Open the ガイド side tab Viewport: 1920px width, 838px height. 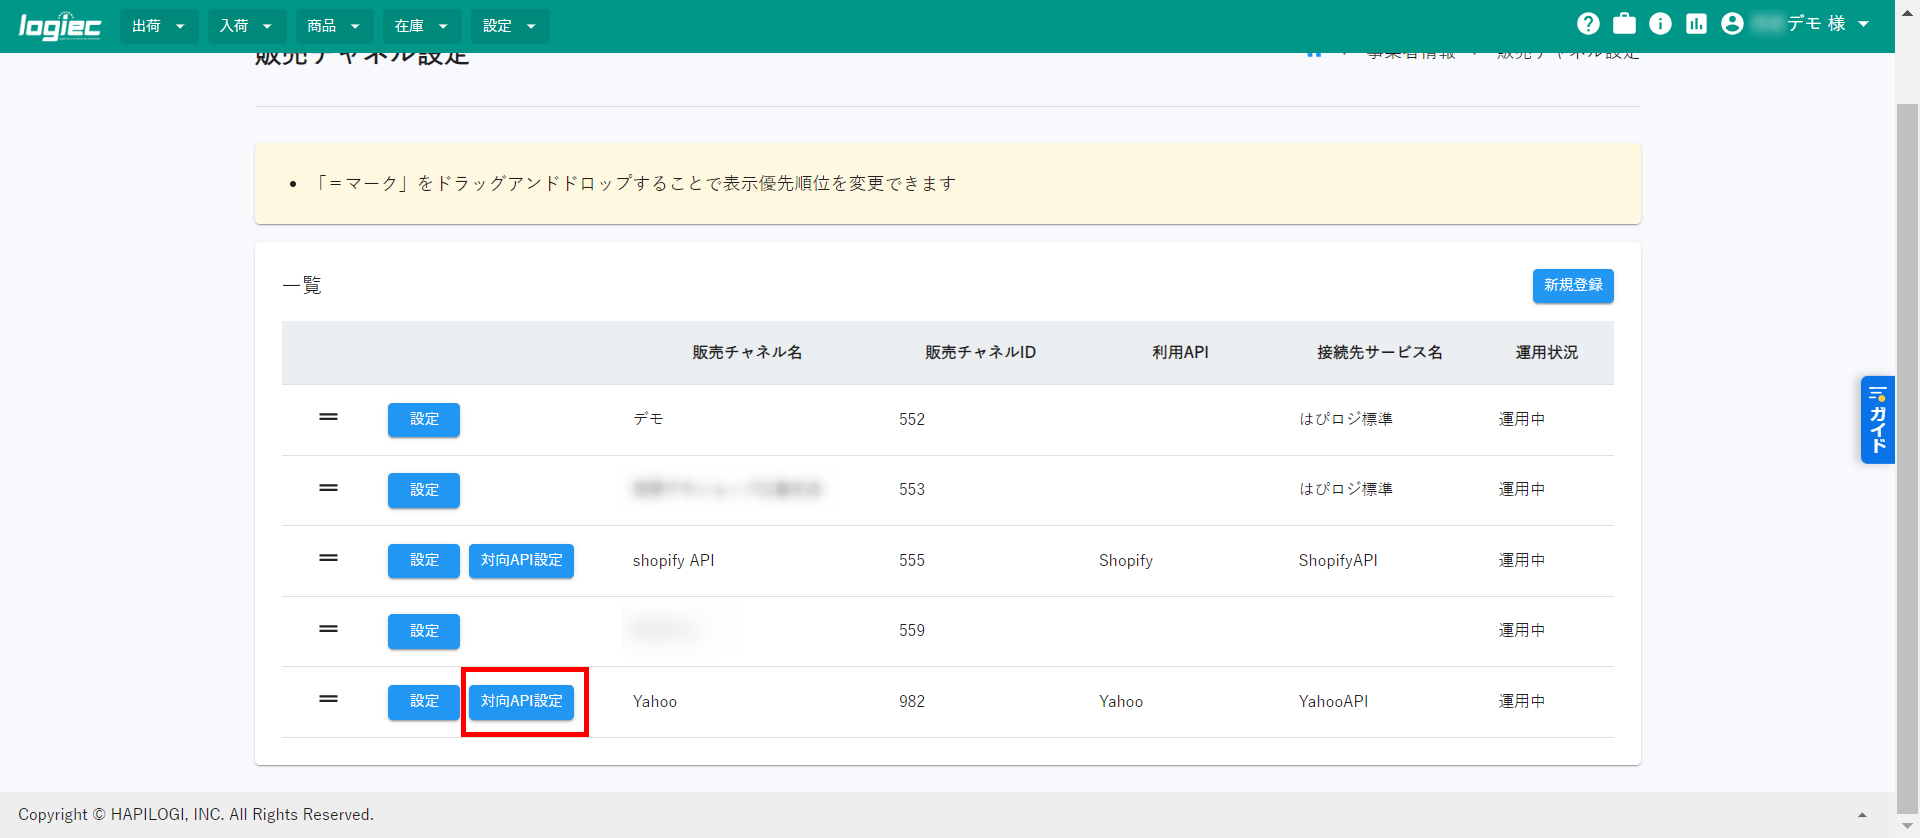(x=1877, y=420)
